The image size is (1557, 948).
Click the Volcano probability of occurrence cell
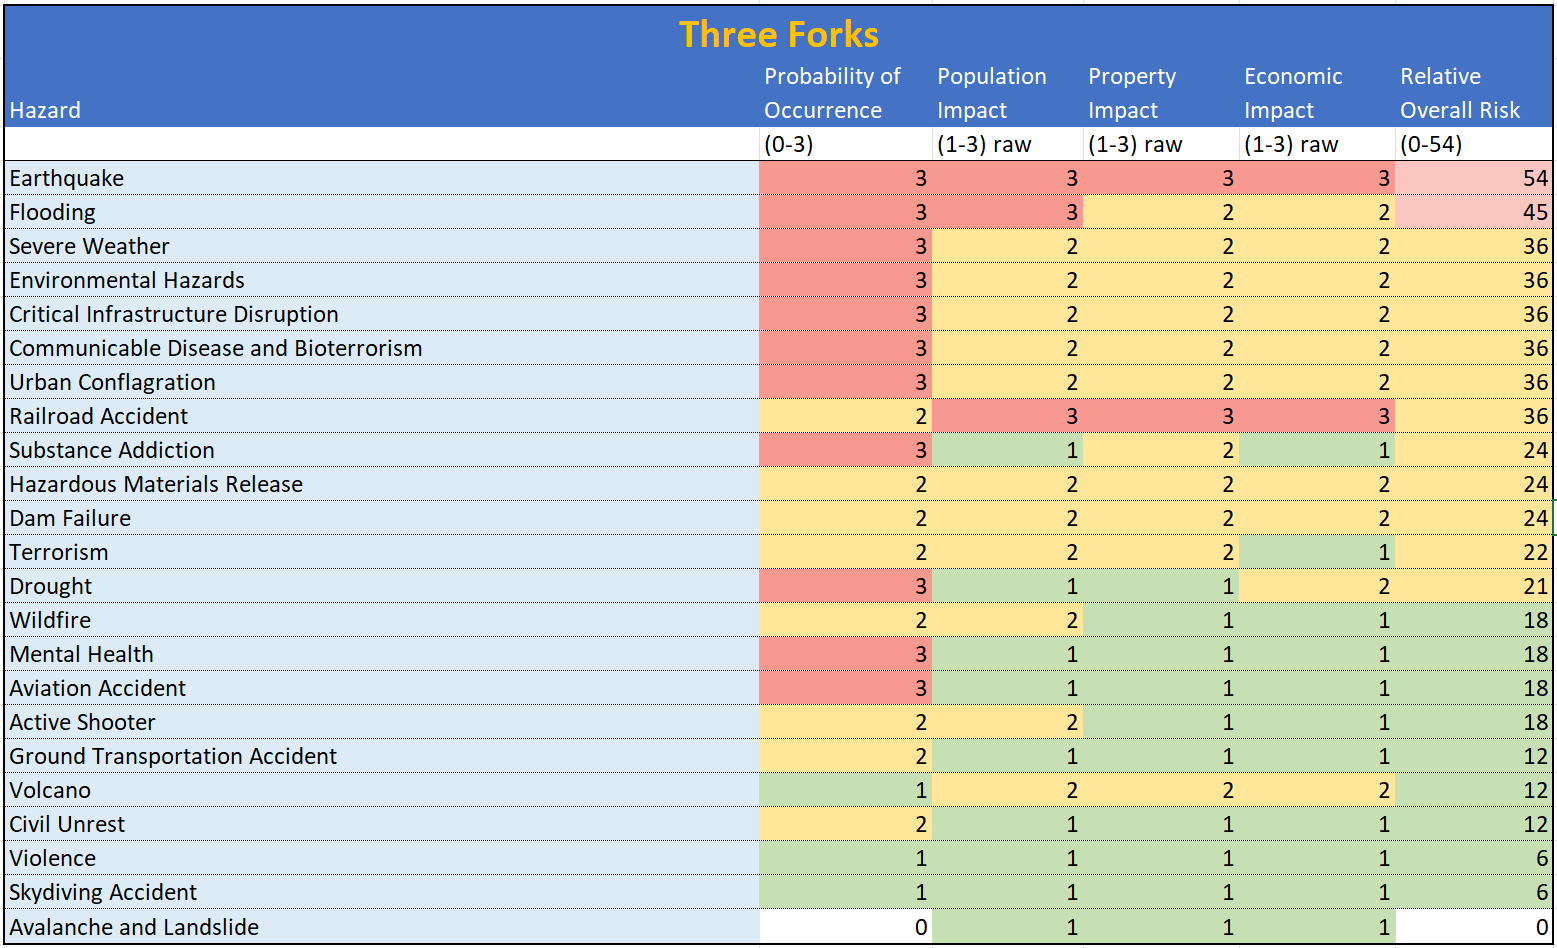pos(845,790)
